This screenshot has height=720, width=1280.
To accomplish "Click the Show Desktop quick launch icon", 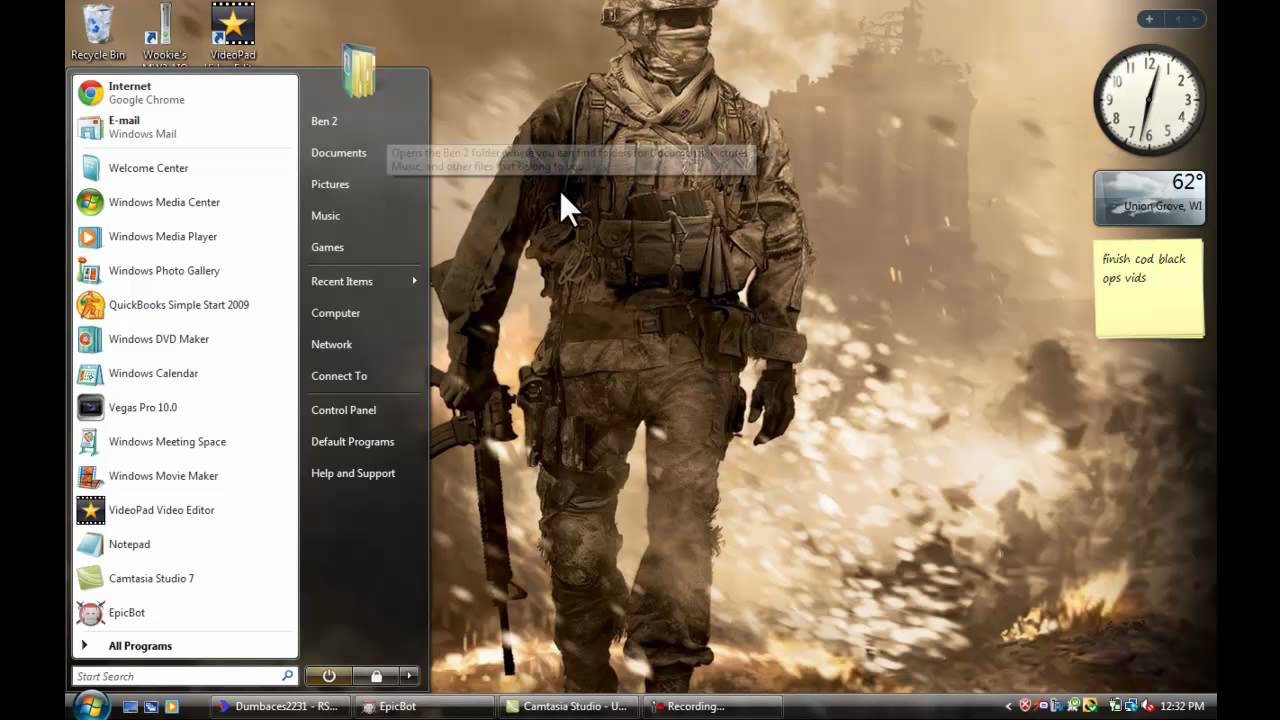I will point(130,706).
